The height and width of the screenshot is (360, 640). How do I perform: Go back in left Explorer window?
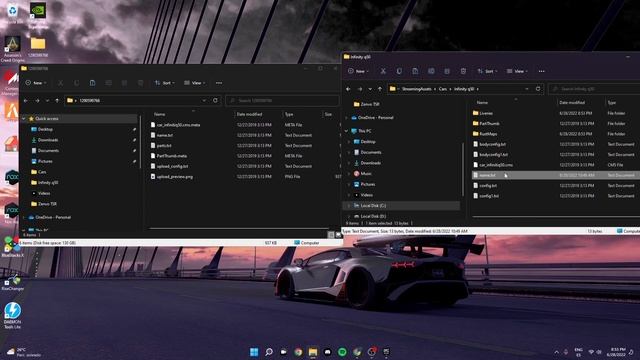[26, 100]
